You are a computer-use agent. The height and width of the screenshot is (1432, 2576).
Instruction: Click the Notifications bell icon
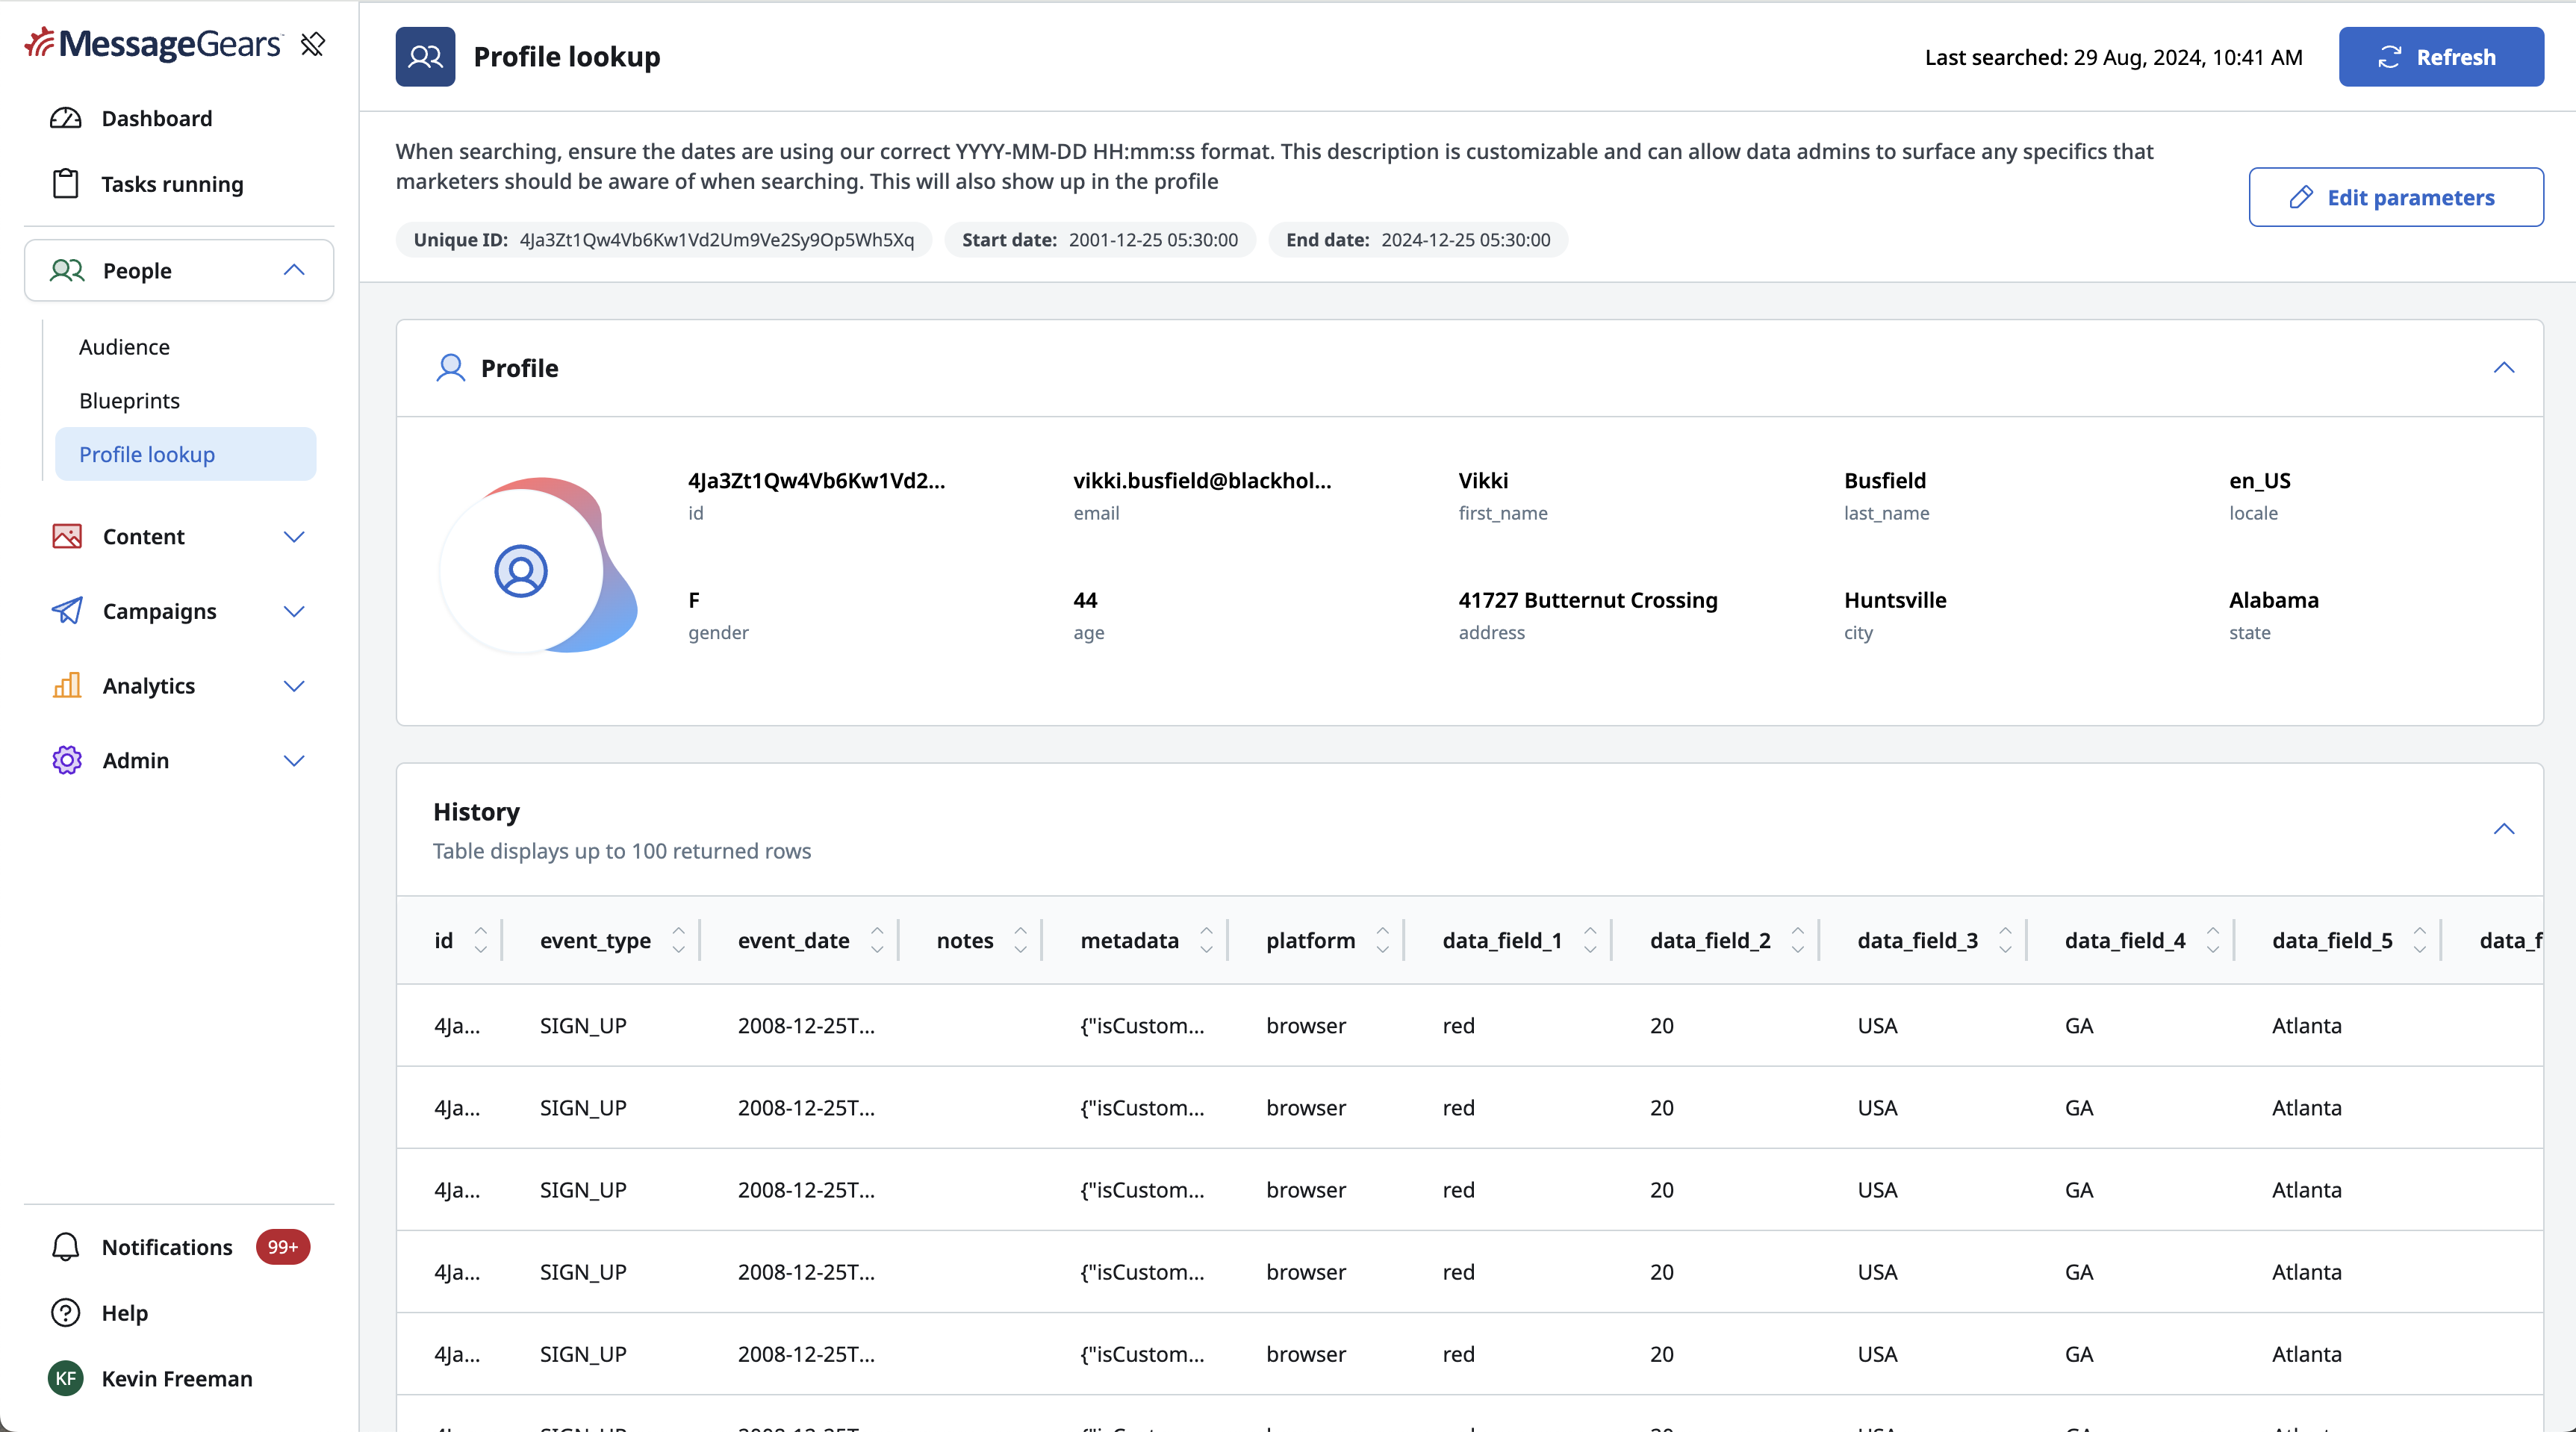(65, 1246)
